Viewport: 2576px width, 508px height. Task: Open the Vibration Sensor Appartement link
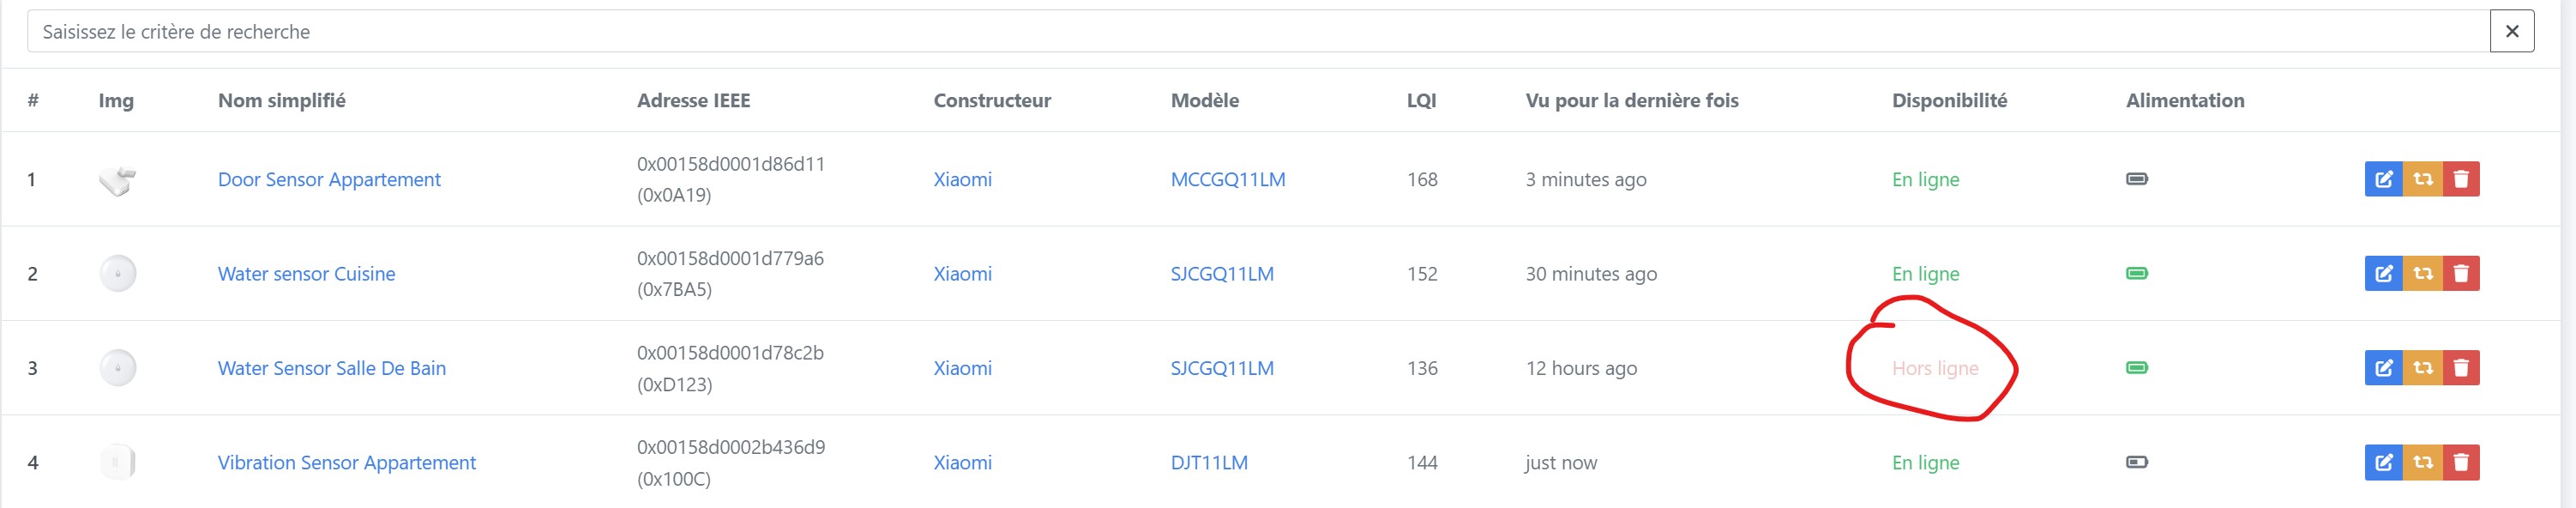point(347,462)
